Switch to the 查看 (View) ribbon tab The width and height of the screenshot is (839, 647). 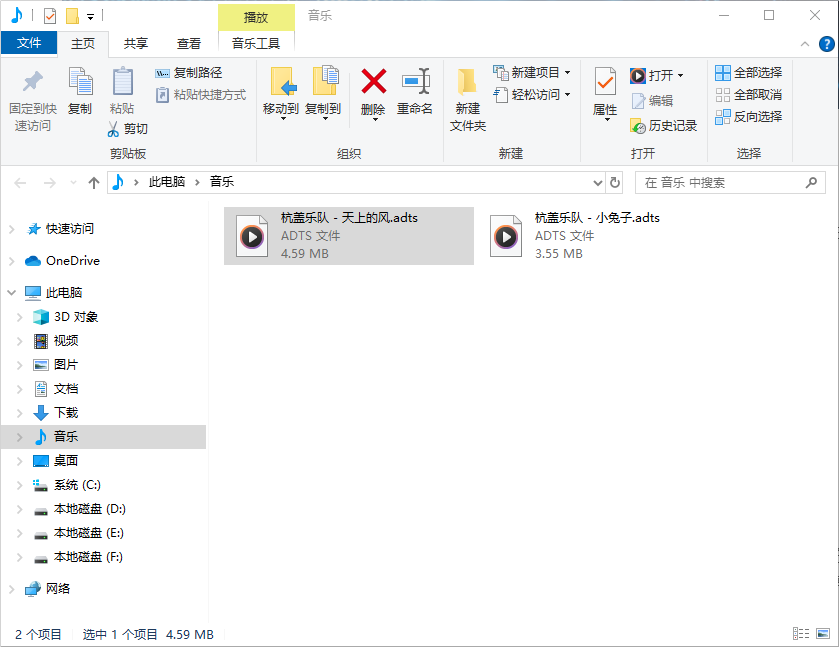(x=190, y=43)
